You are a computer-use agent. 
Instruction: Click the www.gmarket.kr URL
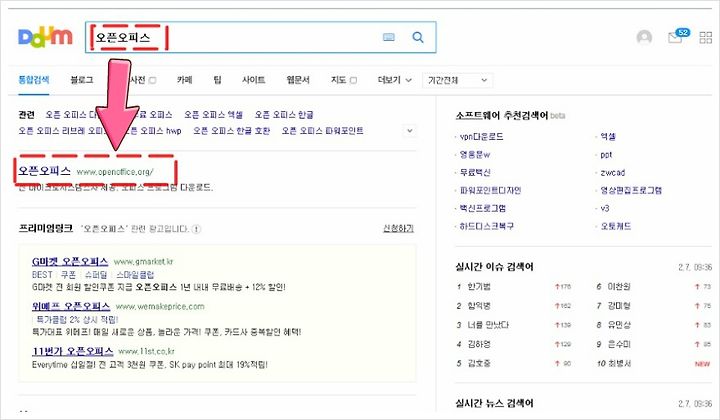[x=143, y=262]
